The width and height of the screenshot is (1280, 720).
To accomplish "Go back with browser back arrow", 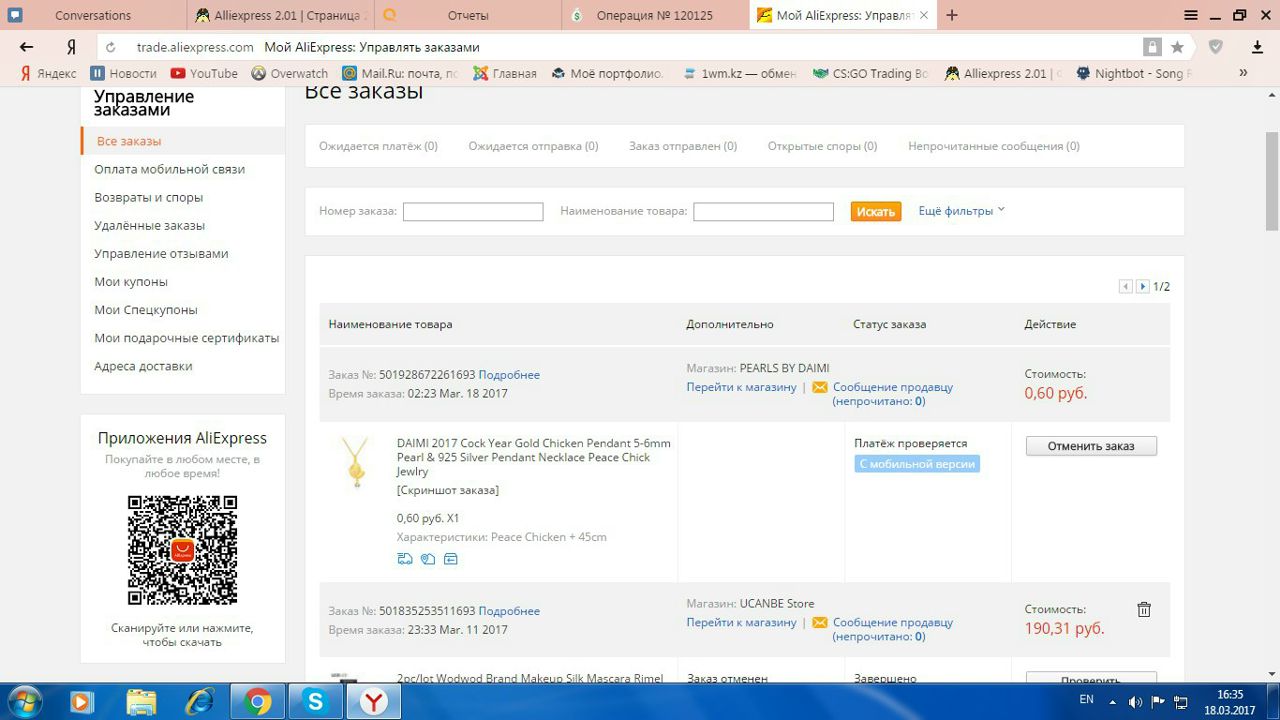I will (x=27, y=47).
